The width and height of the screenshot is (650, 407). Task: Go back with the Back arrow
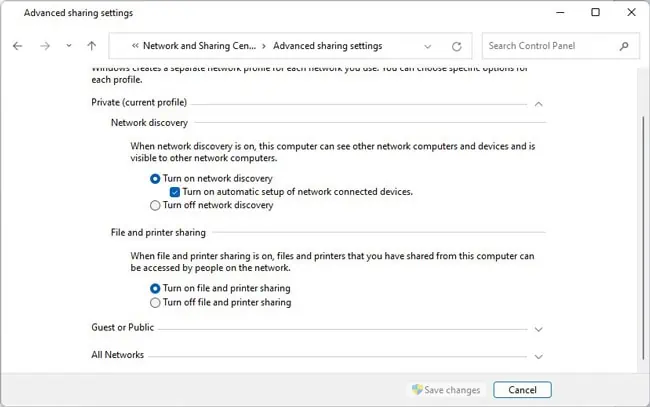18,46
